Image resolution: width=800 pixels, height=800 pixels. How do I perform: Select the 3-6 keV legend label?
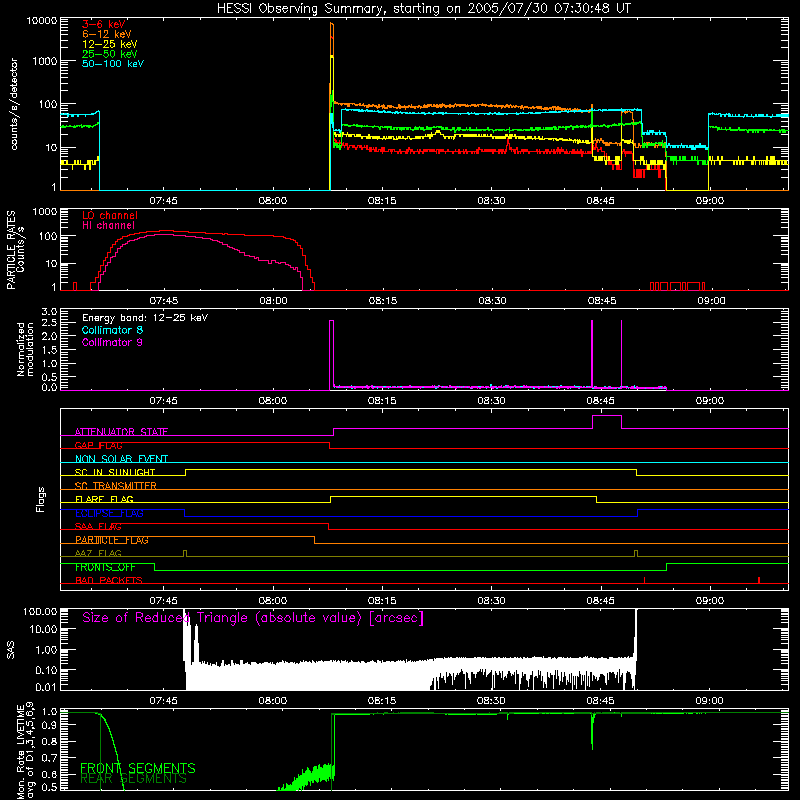point(104,24)
